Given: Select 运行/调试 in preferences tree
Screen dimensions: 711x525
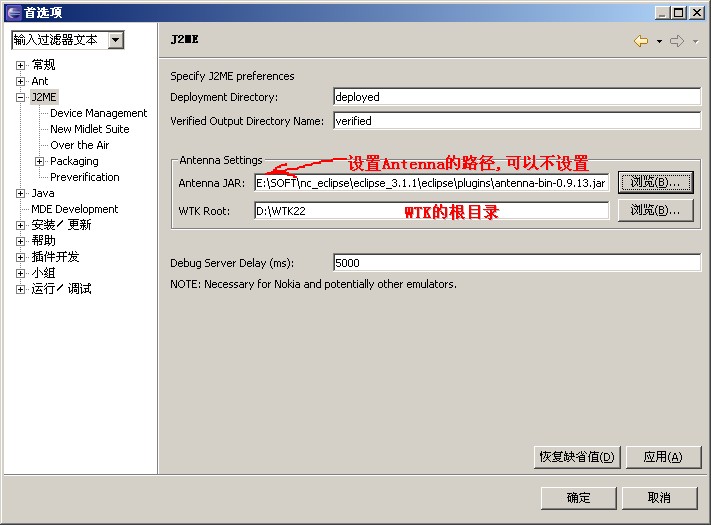Looking at the screenshot, I should coord(61,289).
